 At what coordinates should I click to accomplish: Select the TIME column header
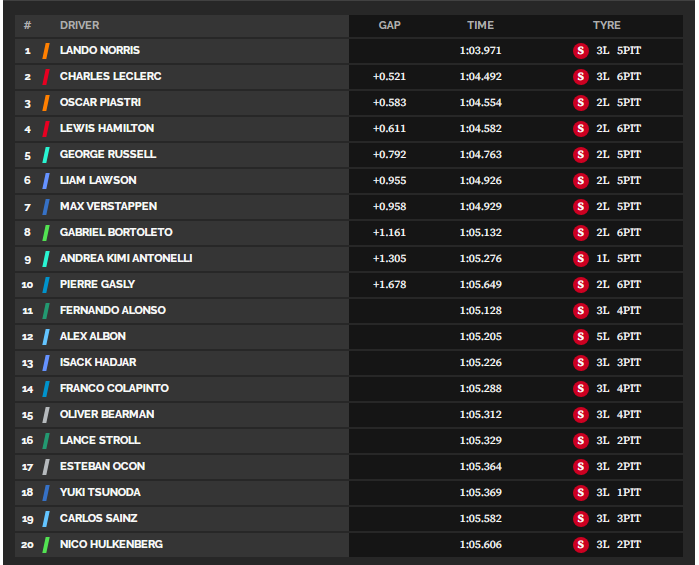(x=481, y=25)
